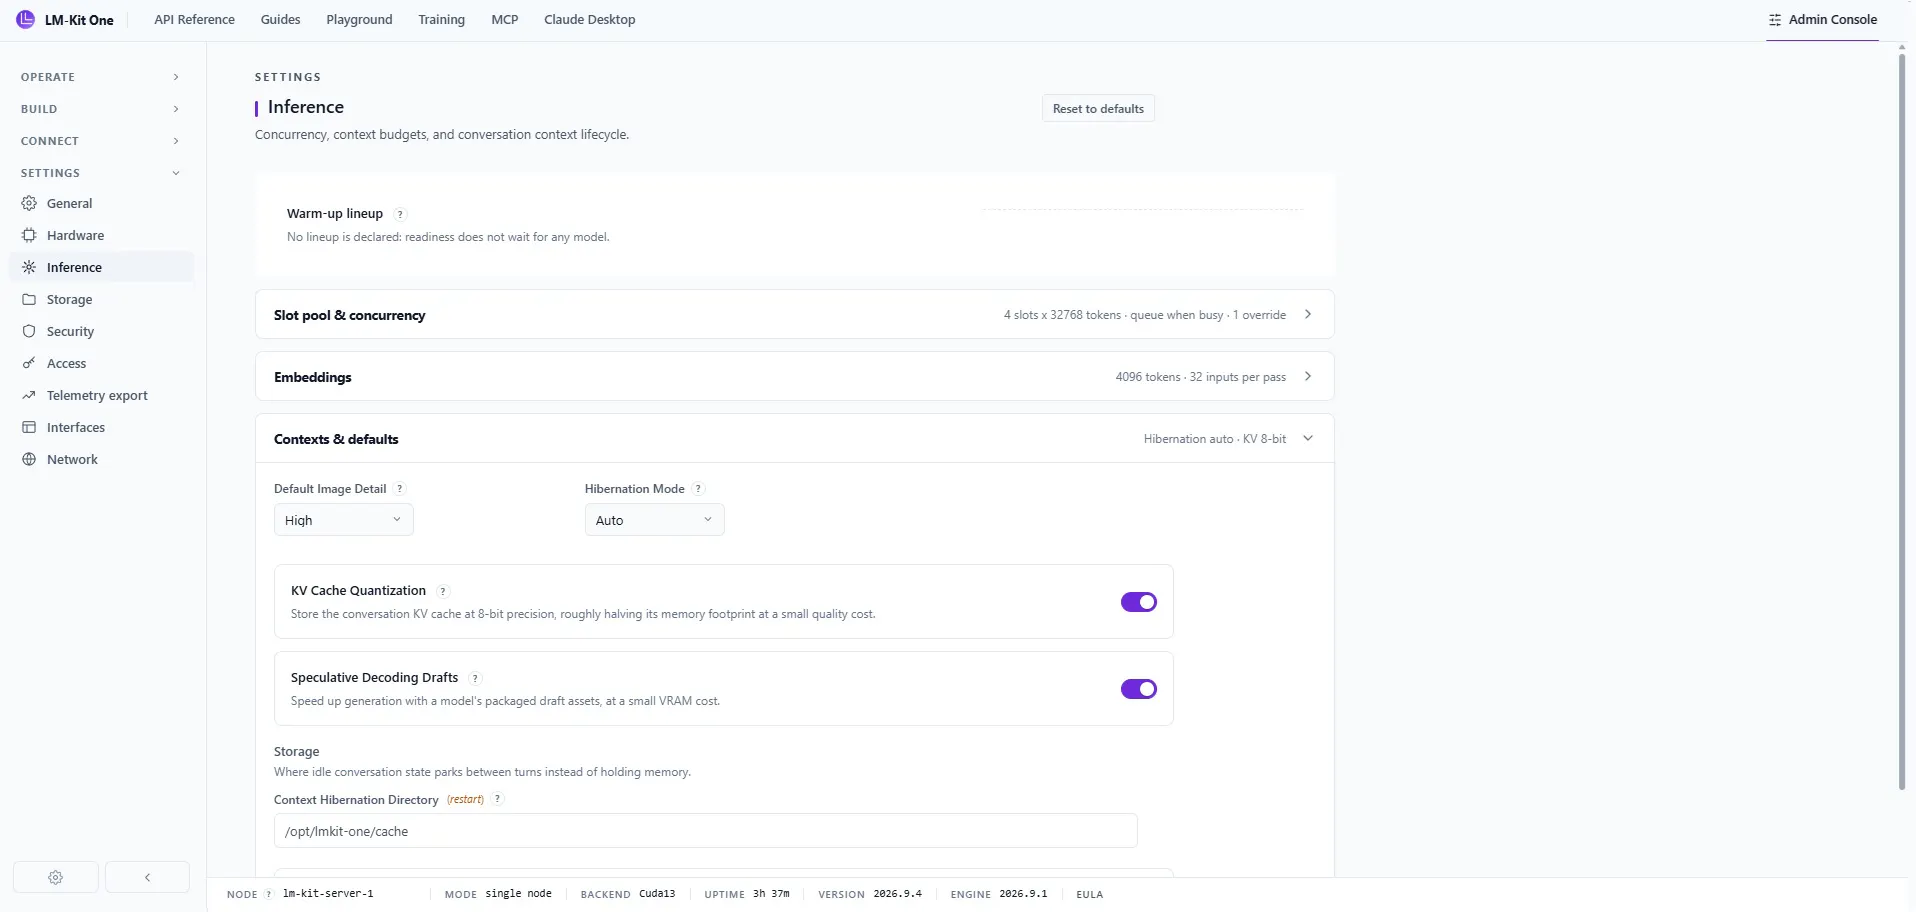
Task: Click the help icon beside Default Image Detail
Action: (400, 489)
